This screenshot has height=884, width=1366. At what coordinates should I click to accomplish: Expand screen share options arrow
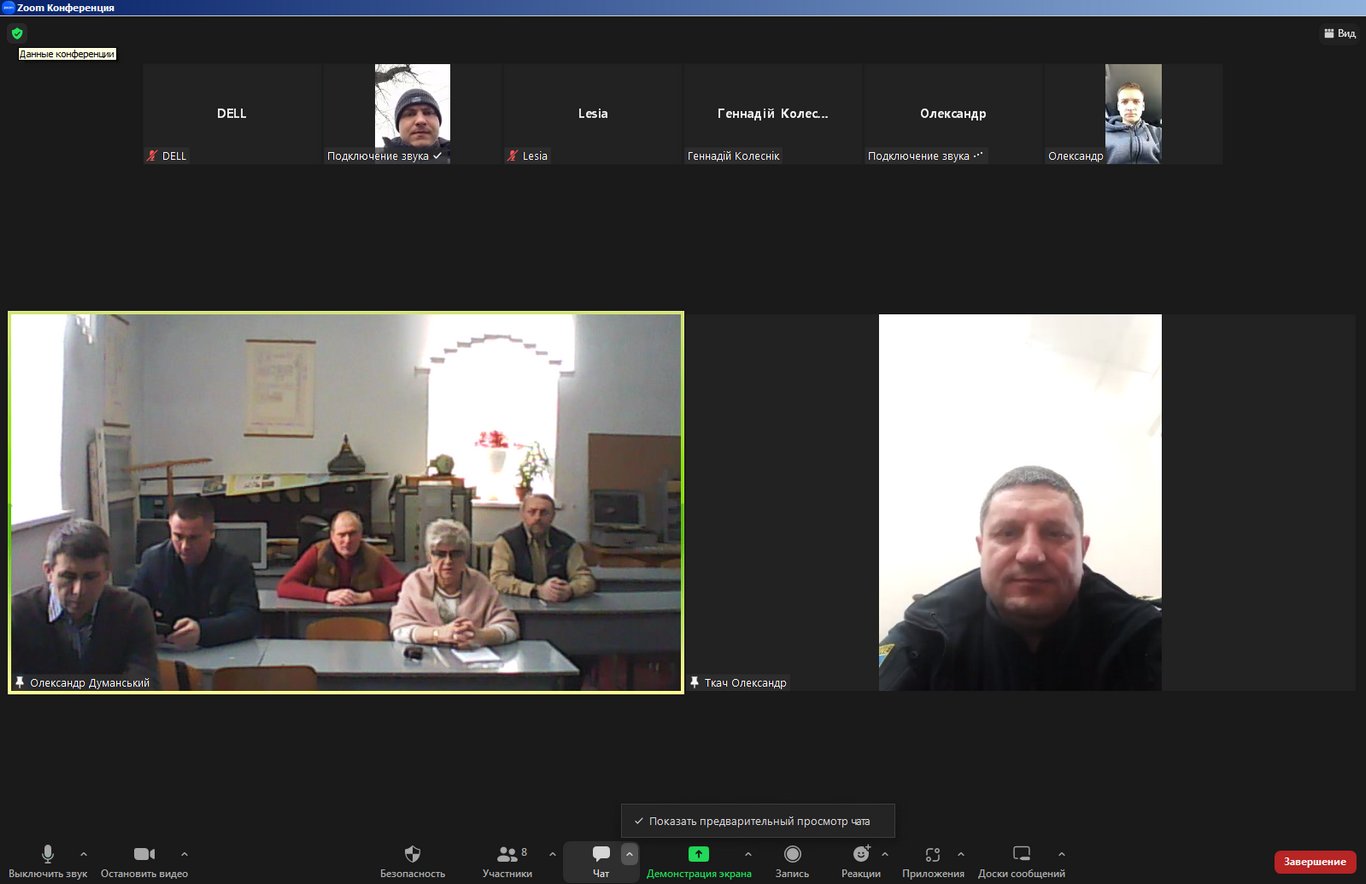748,854
